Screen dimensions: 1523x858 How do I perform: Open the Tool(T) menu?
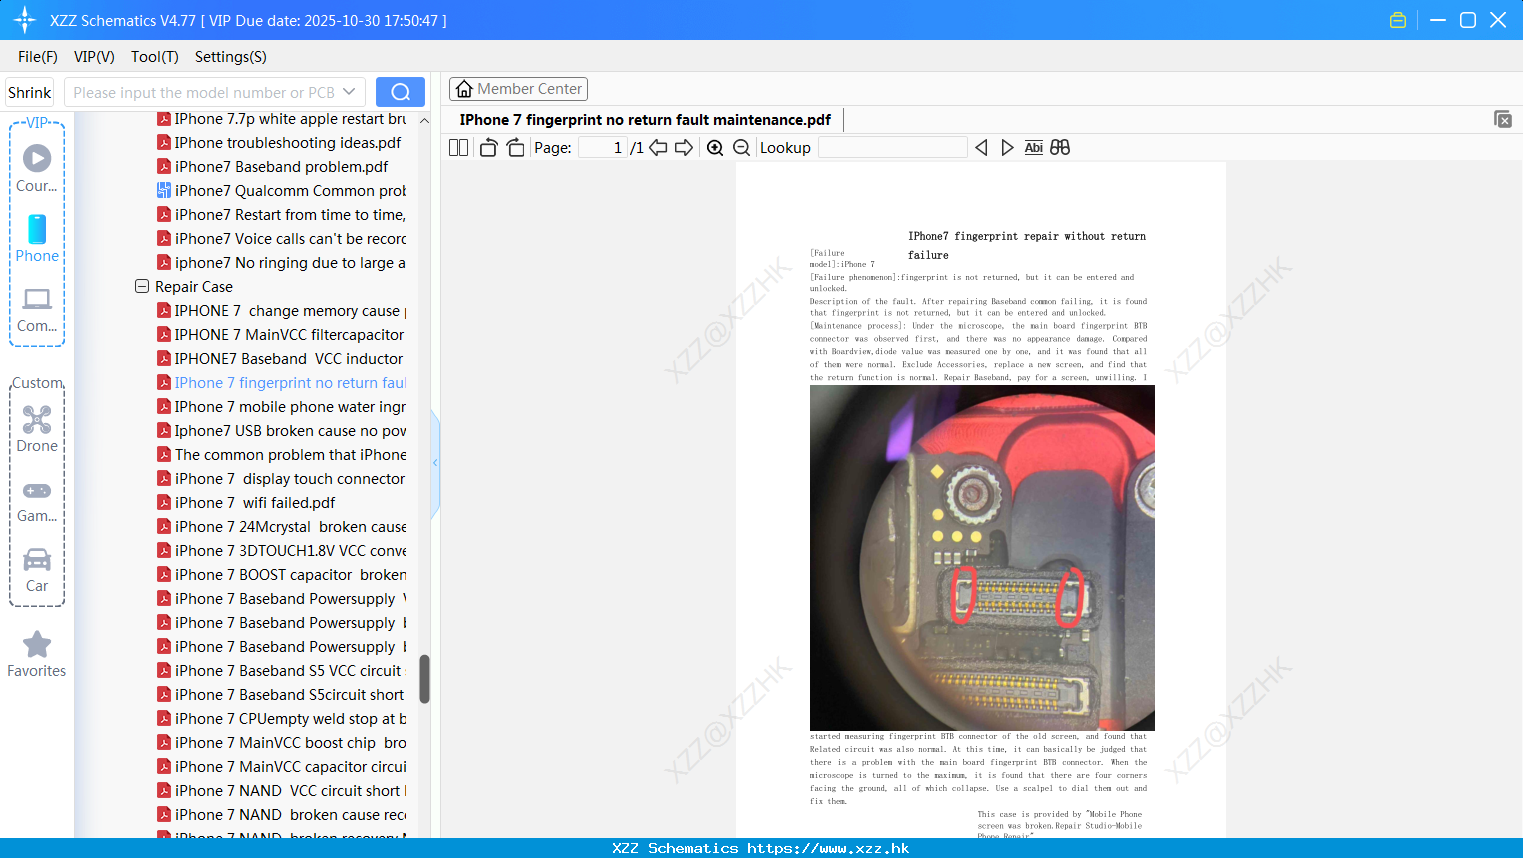click(155, 56)
